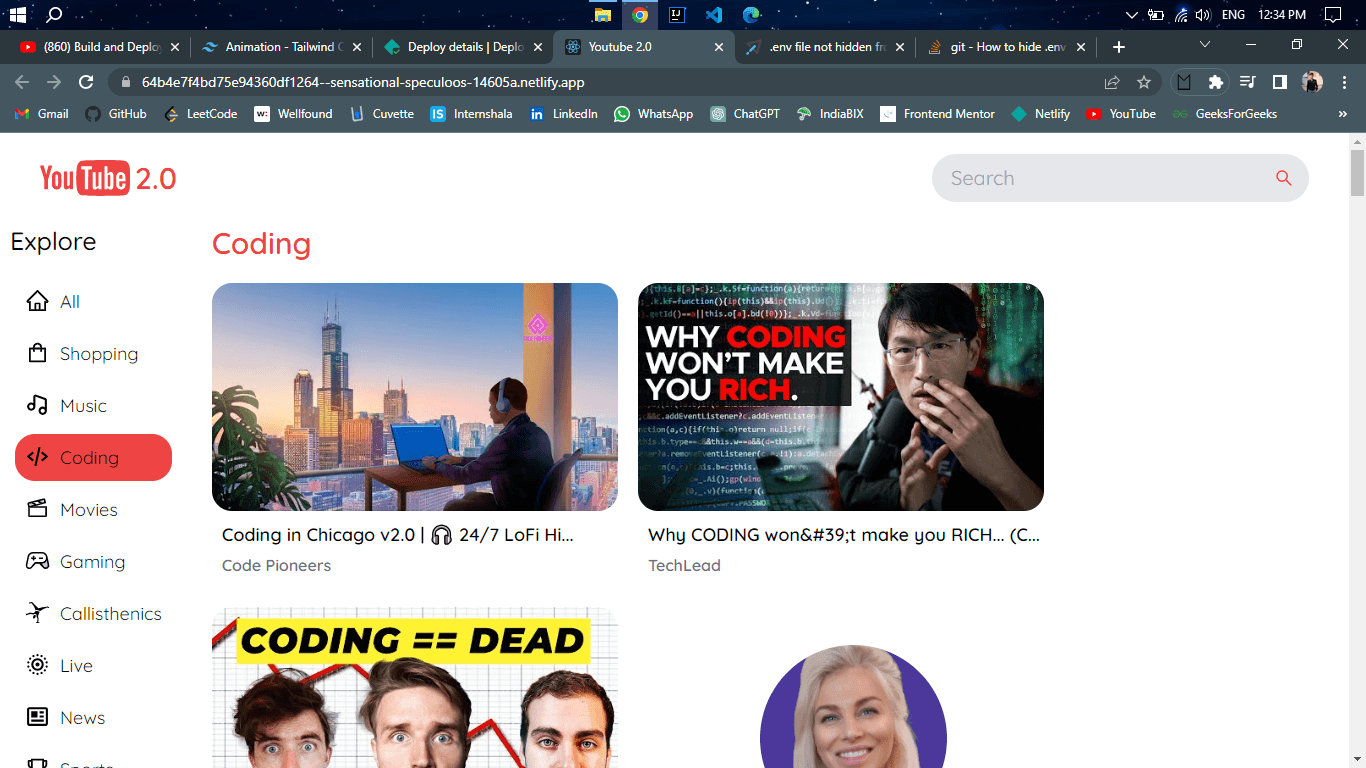Image resolution: width=1366 pixels, height=768 pixels.
Task: Open Microsoft Edge from the taskbar
Action: (x=751, y=15)
